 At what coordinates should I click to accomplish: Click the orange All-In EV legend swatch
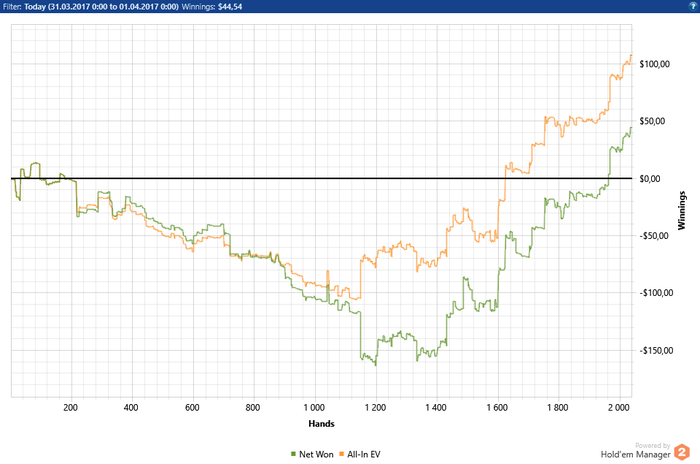click(342, 454)
